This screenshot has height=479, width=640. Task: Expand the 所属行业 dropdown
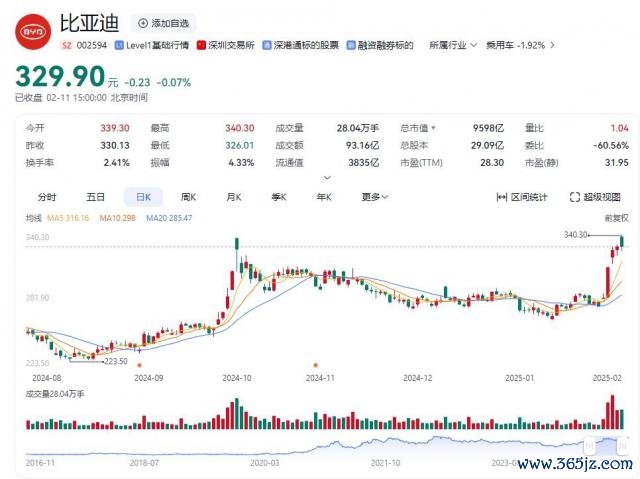453,45
